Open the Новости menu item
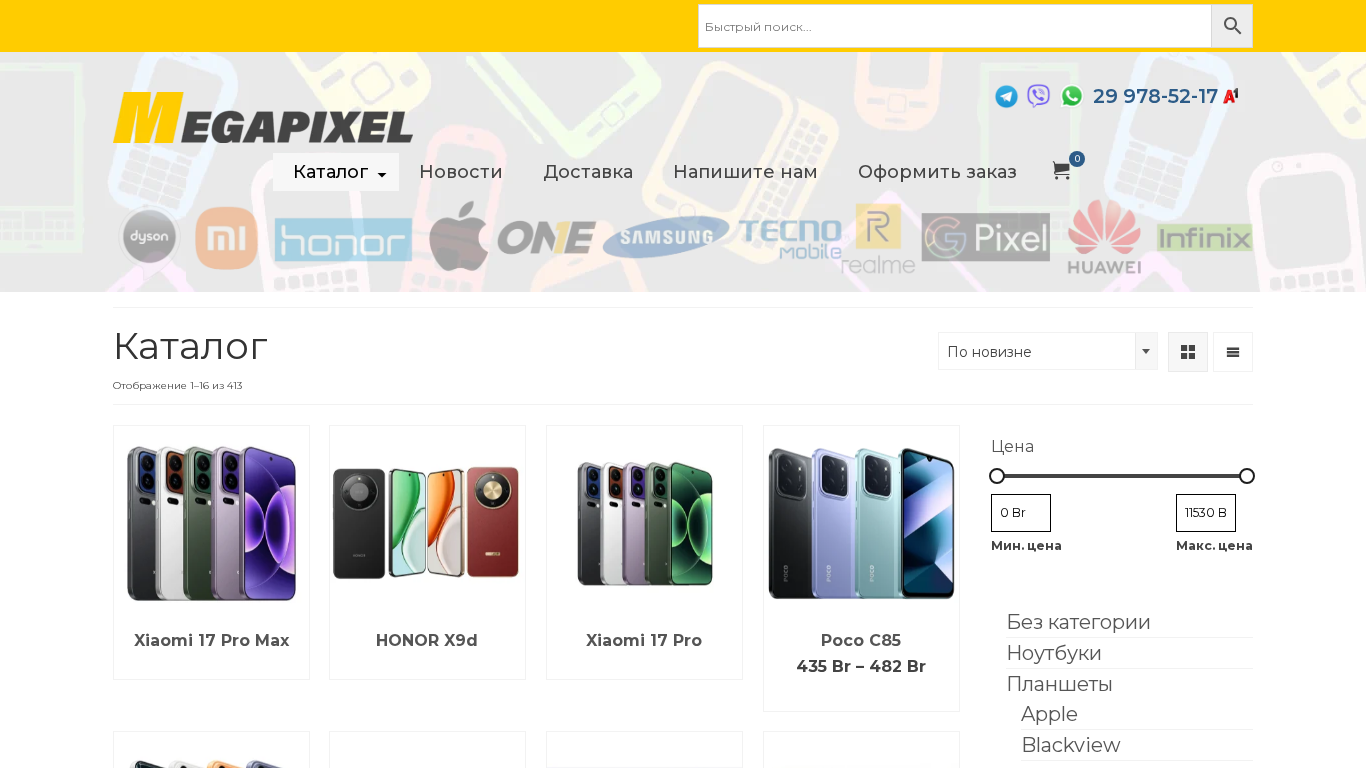This screenshot has height=768, width=1366. tap(461, 172)
